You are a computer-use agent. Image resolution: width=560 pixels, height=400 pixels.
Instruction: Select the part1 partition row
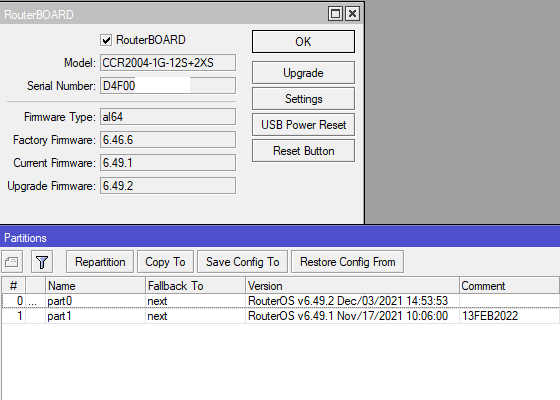pyautogui.click(x=280, y=316)
